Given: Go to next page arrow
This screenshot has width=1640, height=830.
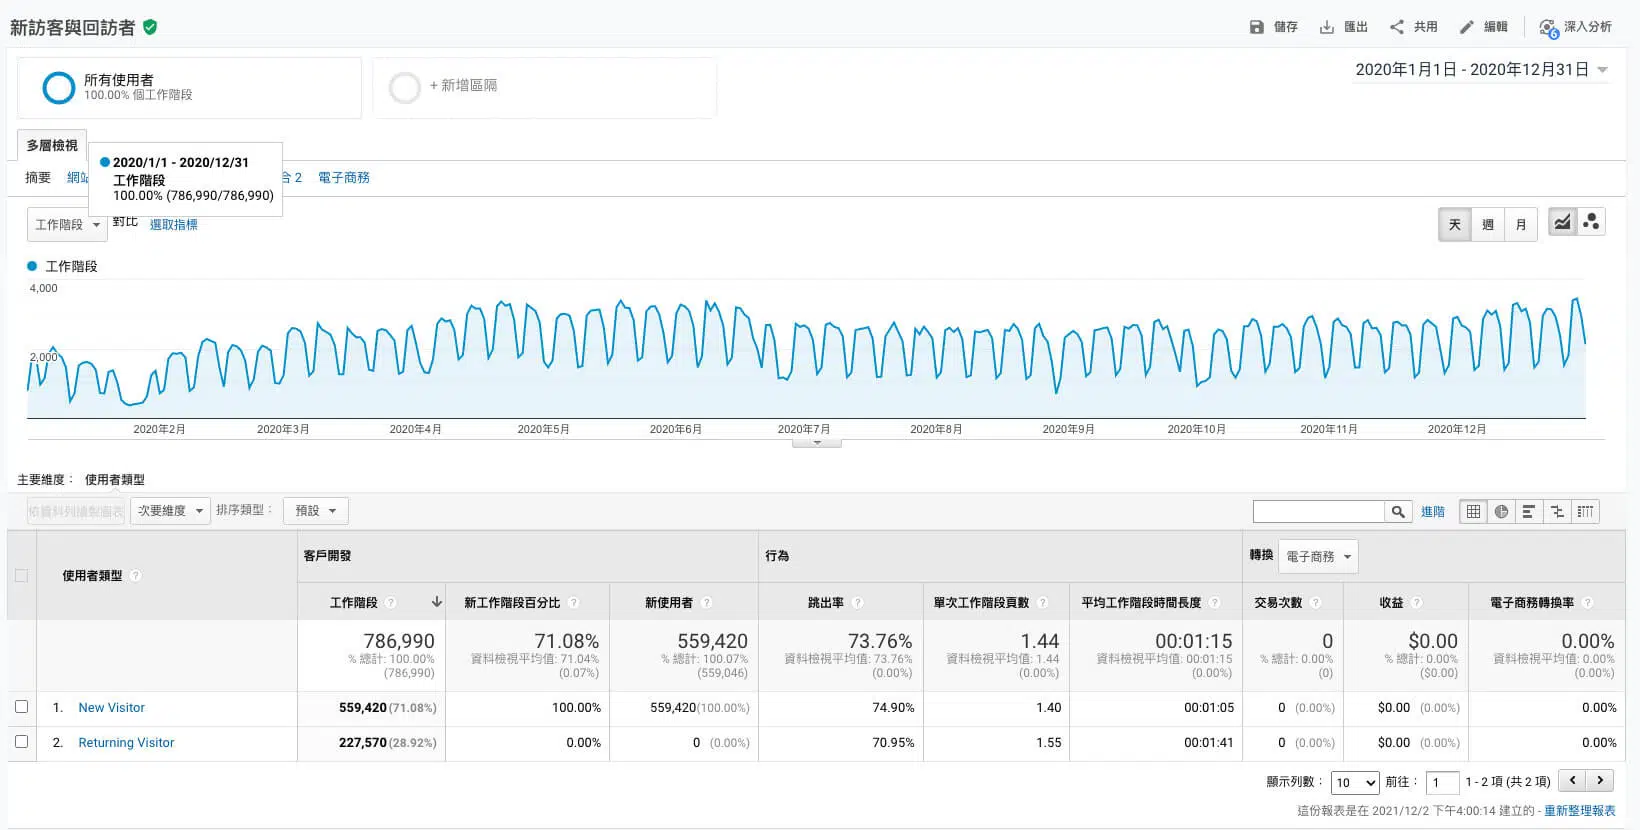Looking at the screenshot, I should 1600,781.
